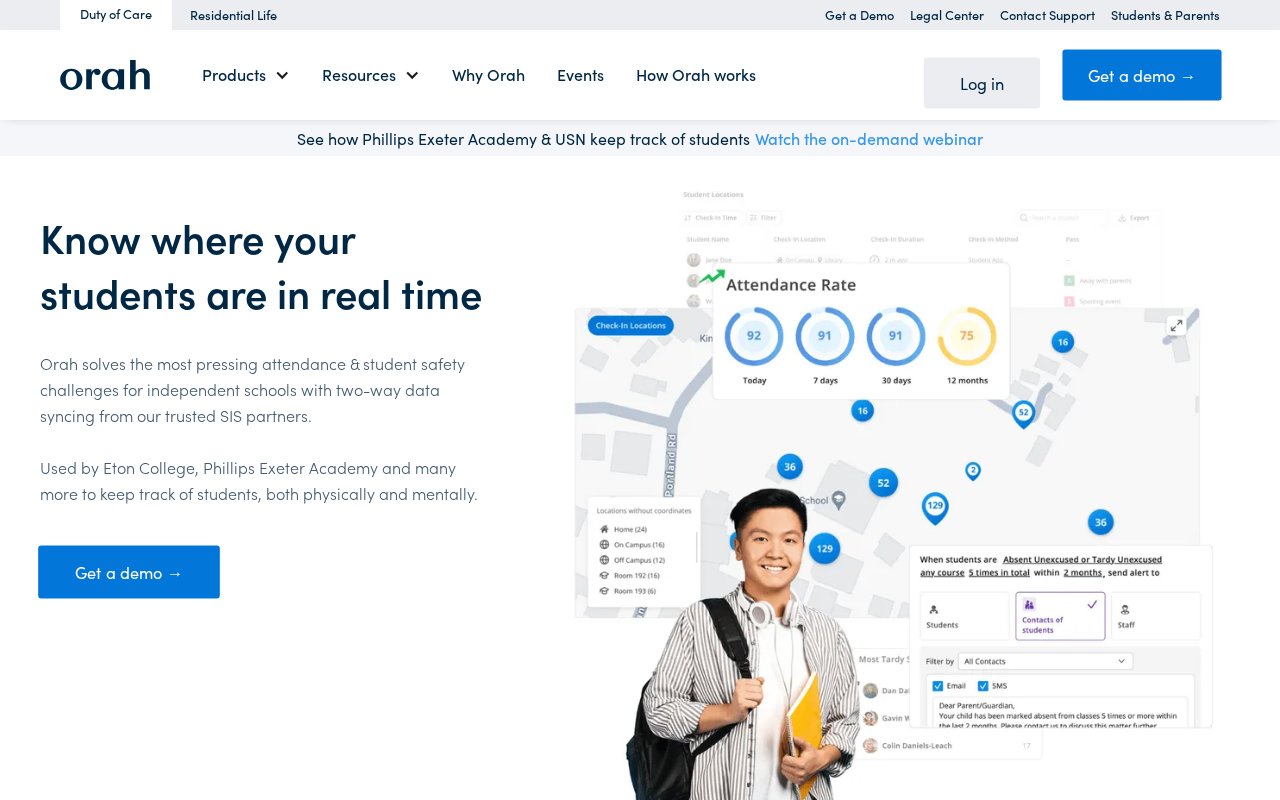The image size is (1280, 800).
Task: Click the avatar next to Gavin
Action: coord(870,718)
